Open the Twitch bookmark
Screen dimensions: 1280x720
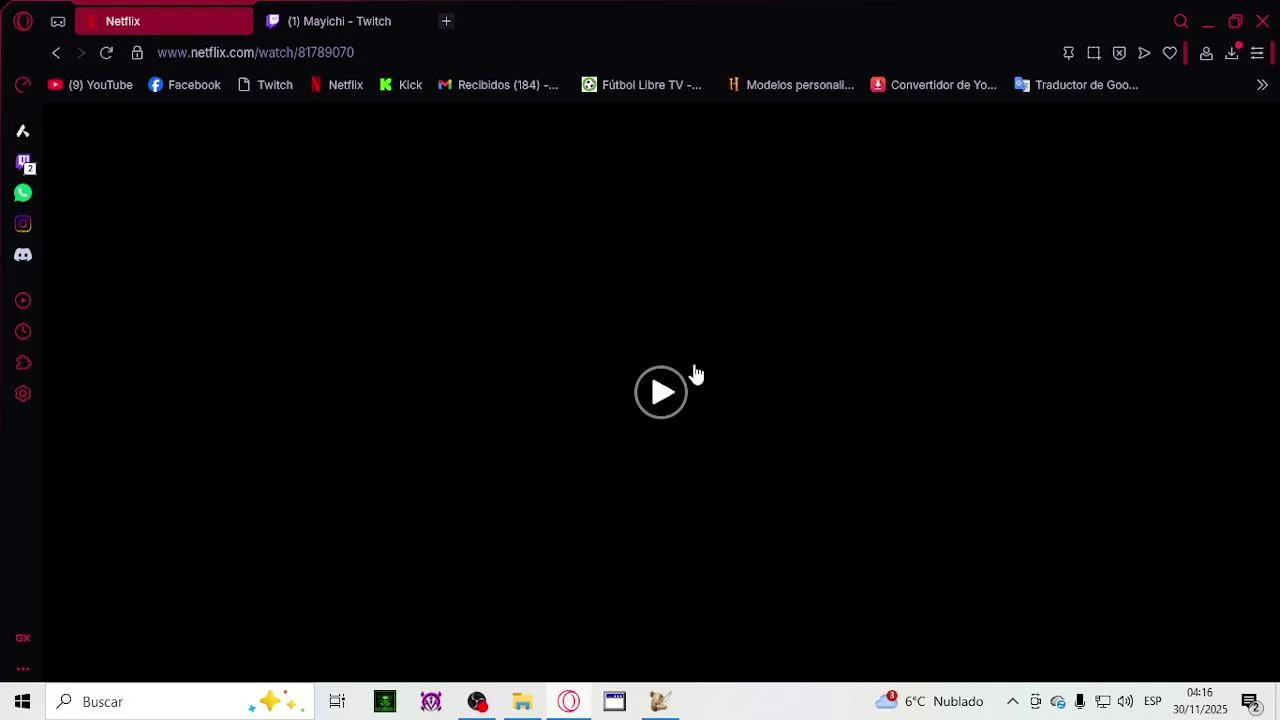265,85
